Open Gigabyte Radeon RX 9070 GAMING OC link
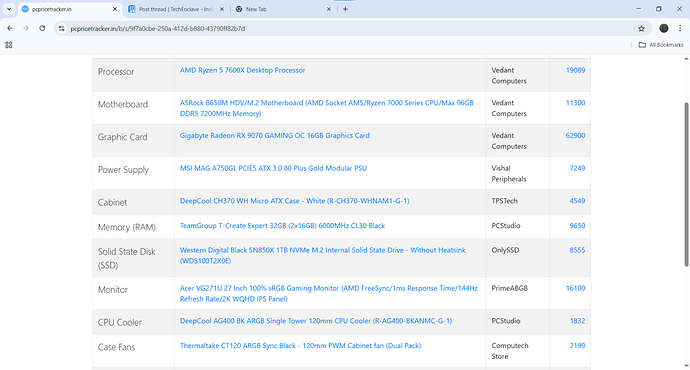690x370 pixels. pyautogui.click(x=275, y=136)
